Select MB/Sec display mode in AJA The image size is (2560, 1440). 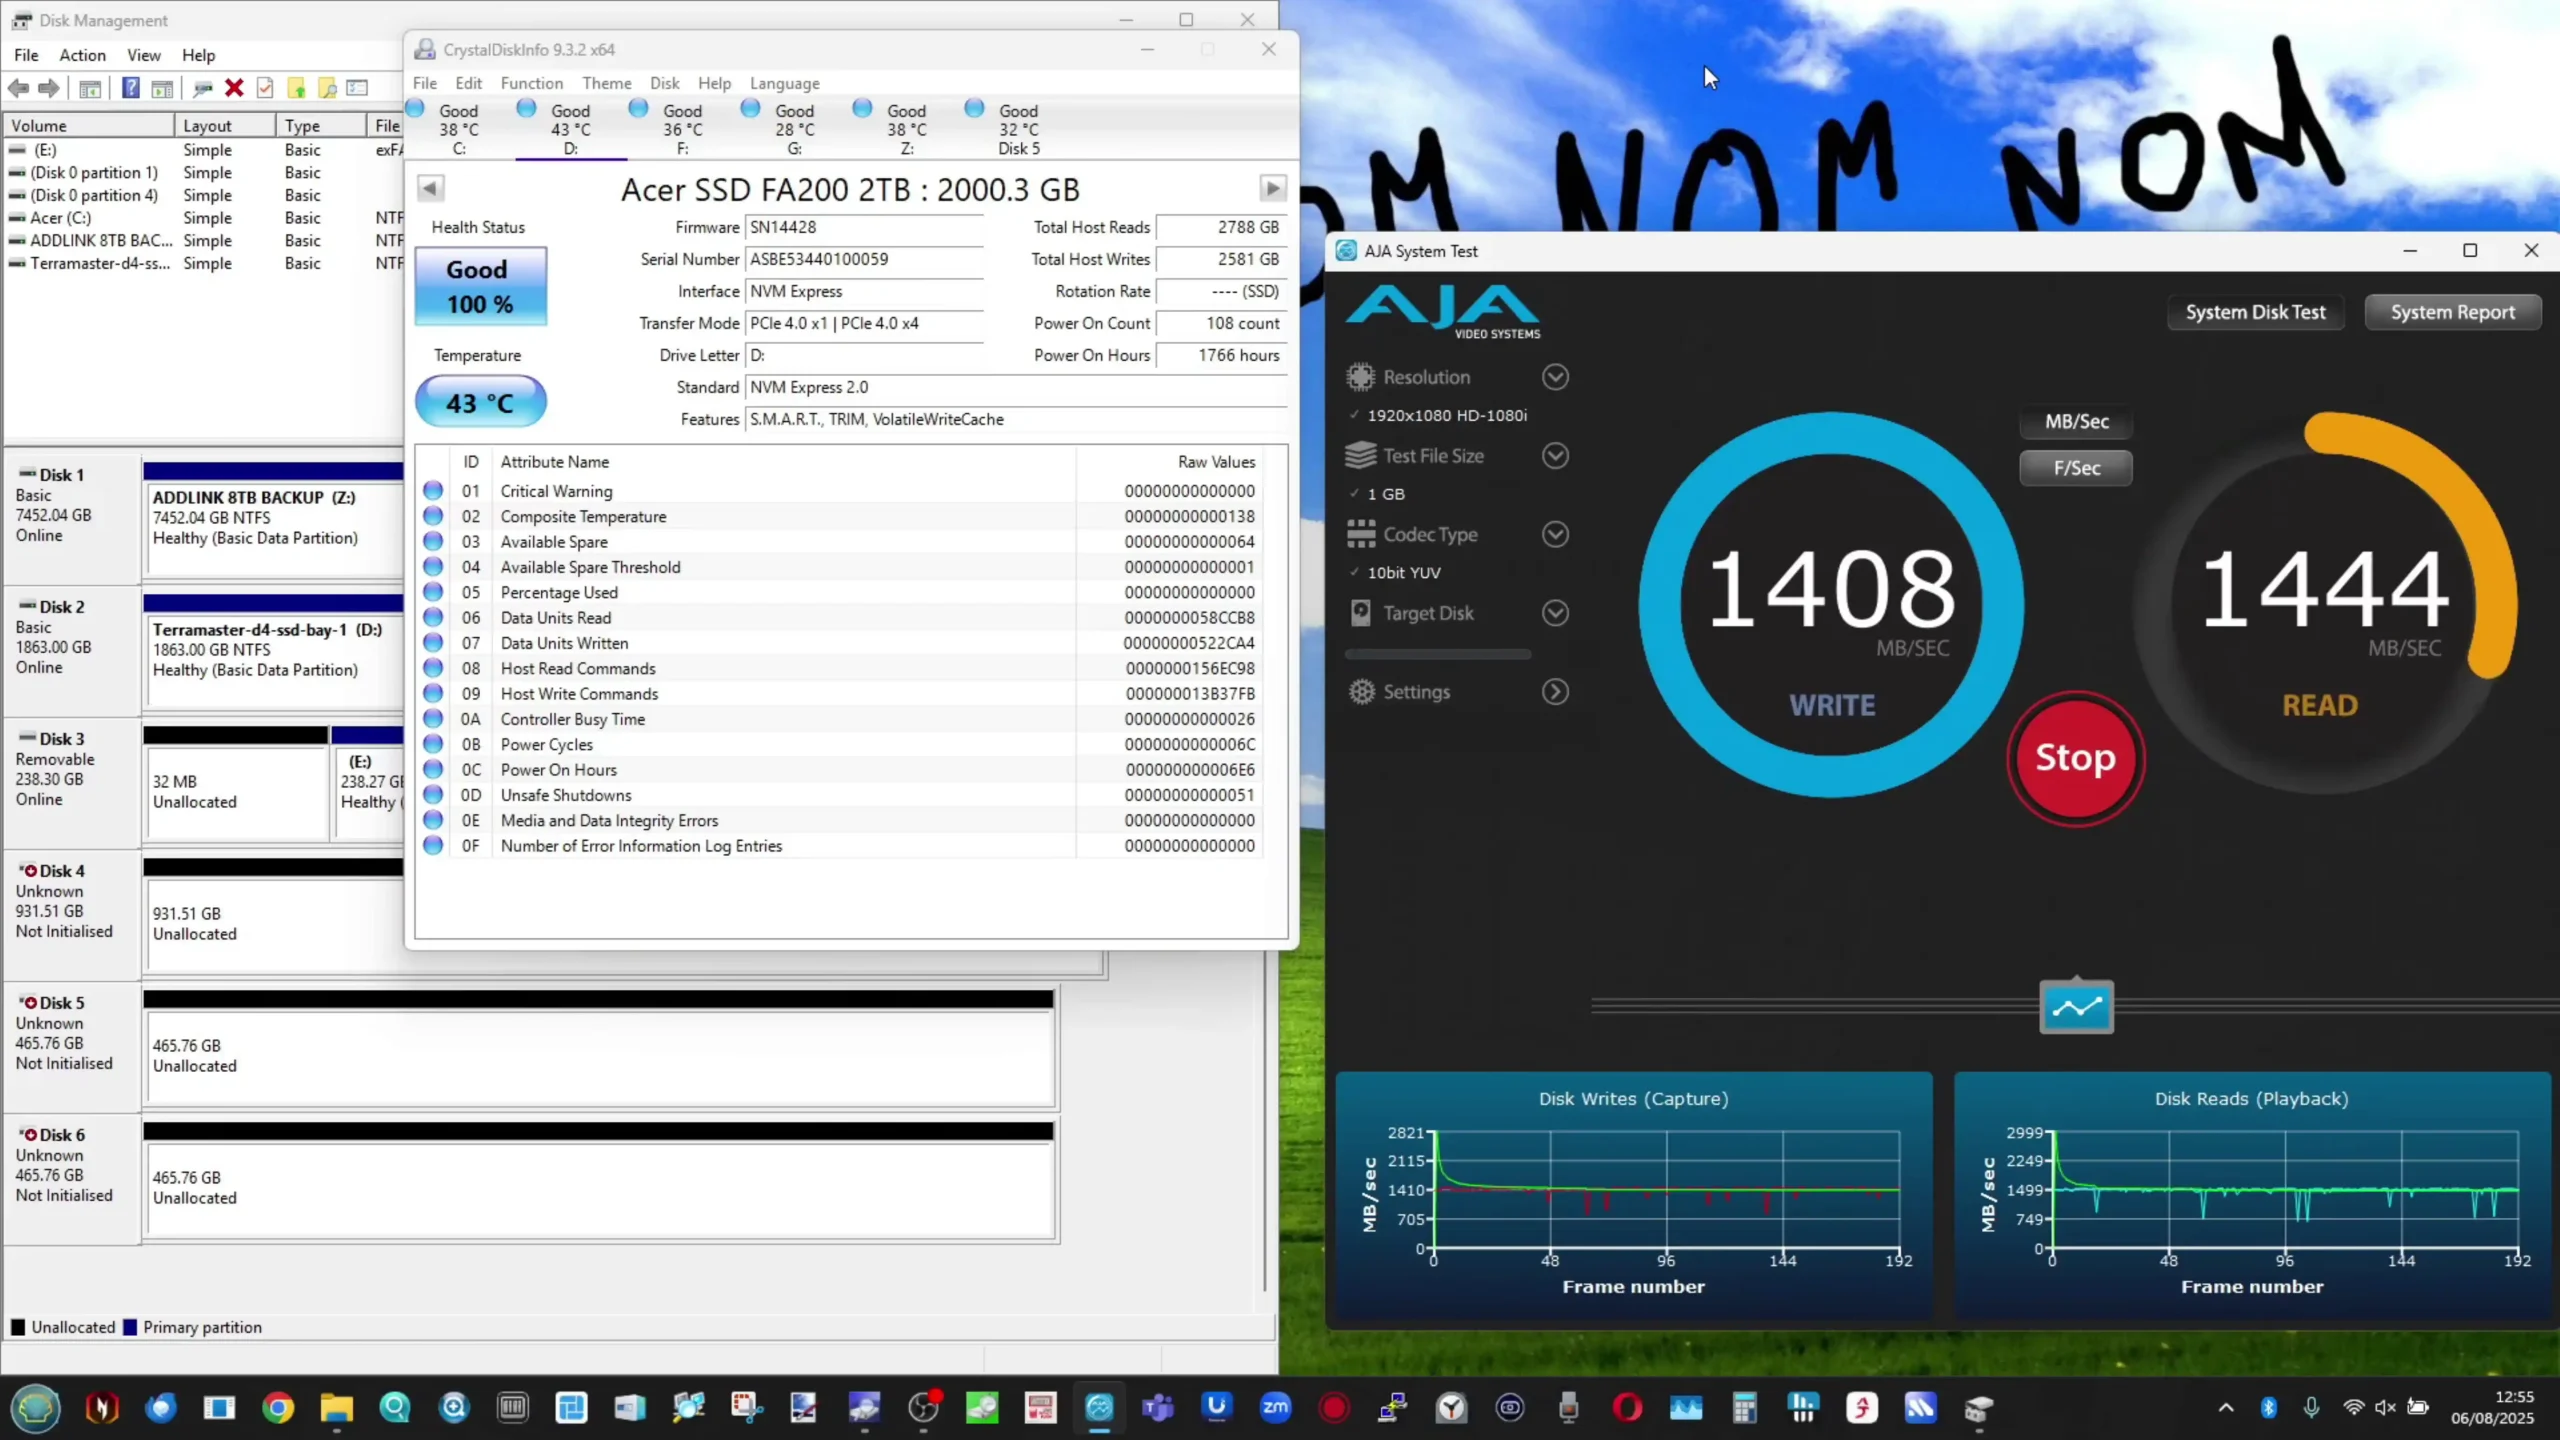(x=2076, y=421)
